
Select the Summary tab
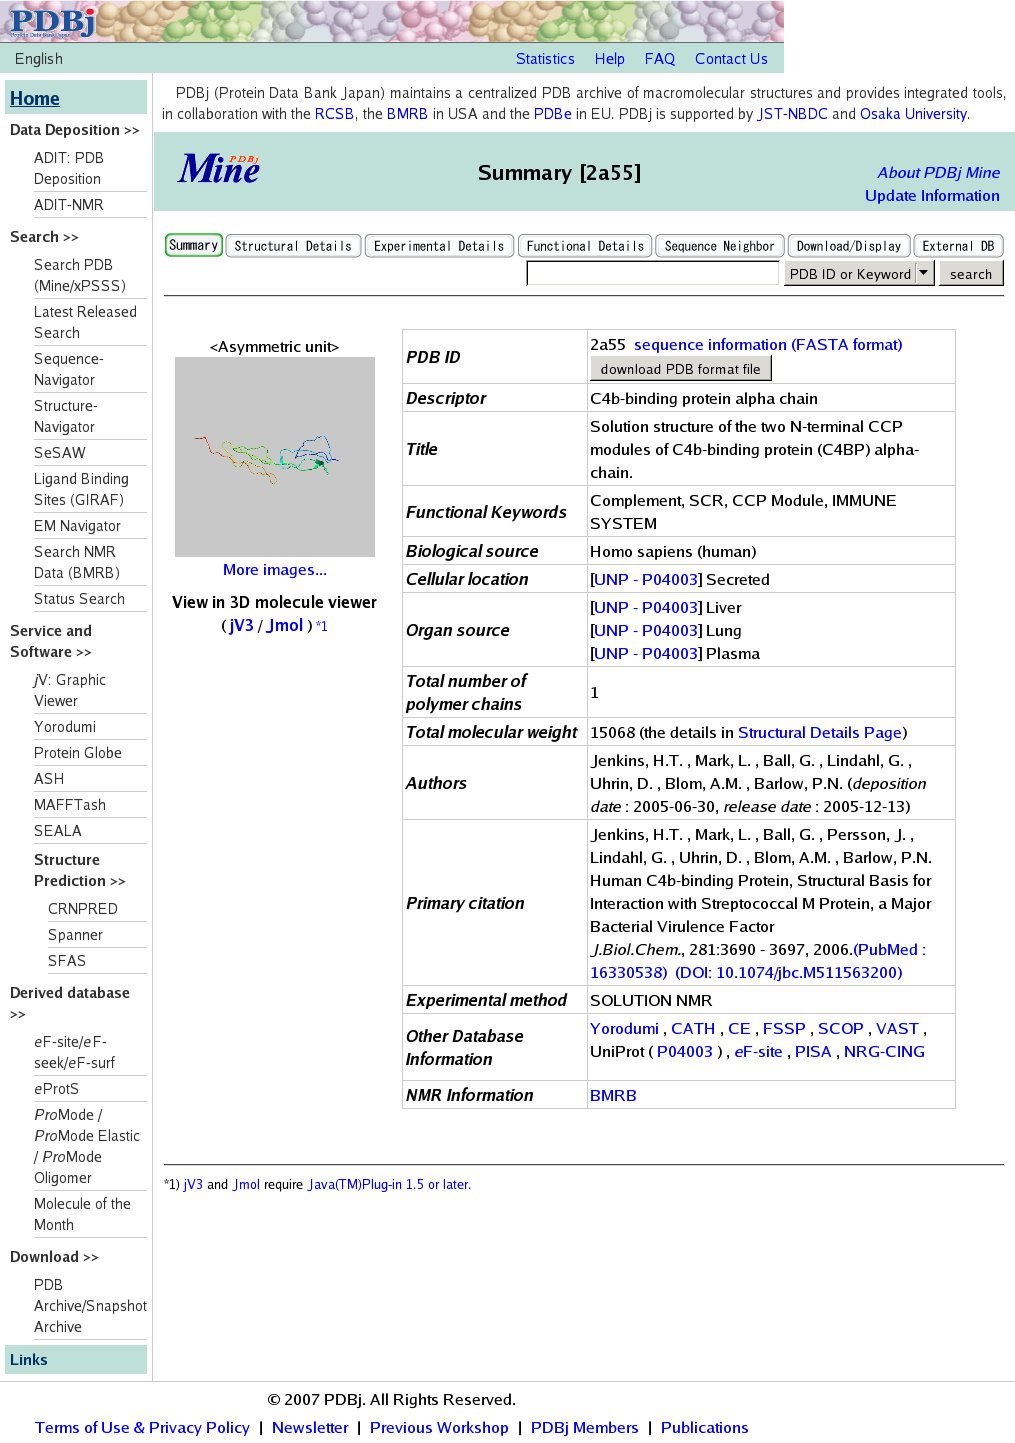193,245
